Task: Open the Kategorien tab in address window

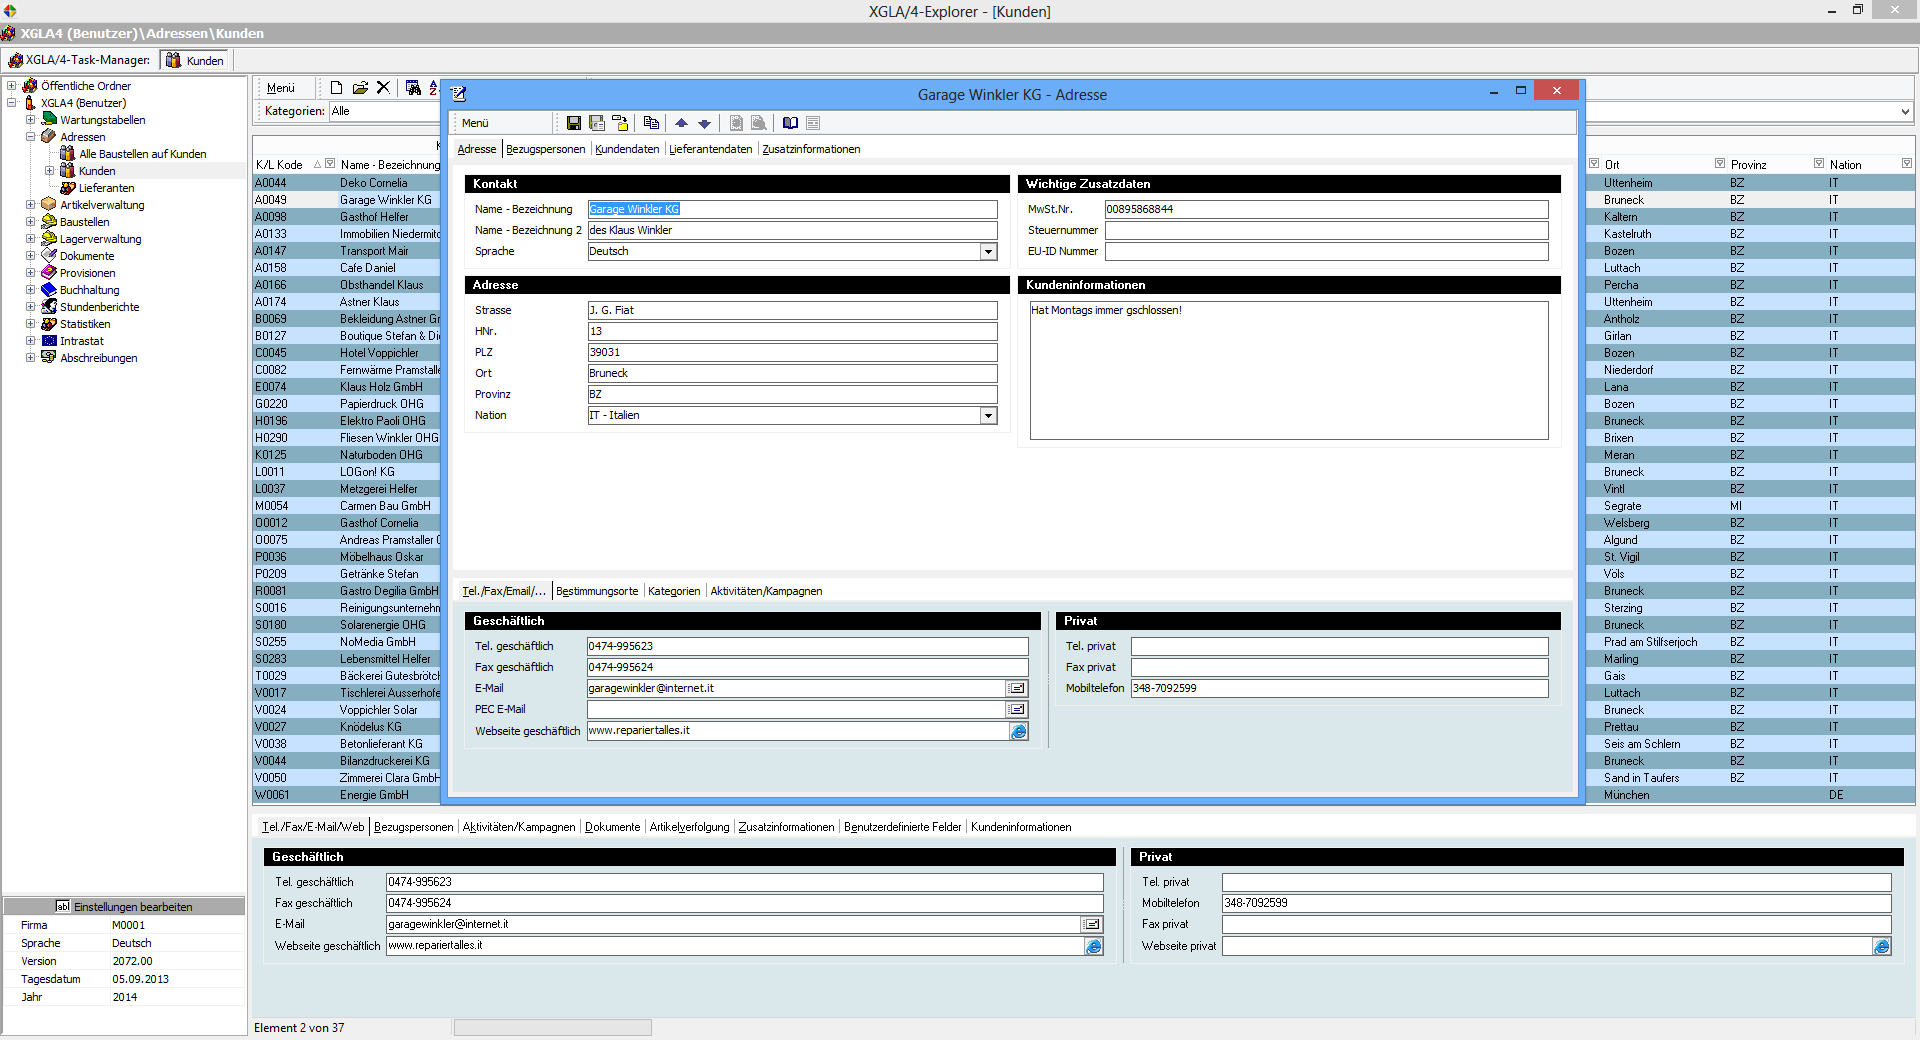Action: [x=674, y=591]
